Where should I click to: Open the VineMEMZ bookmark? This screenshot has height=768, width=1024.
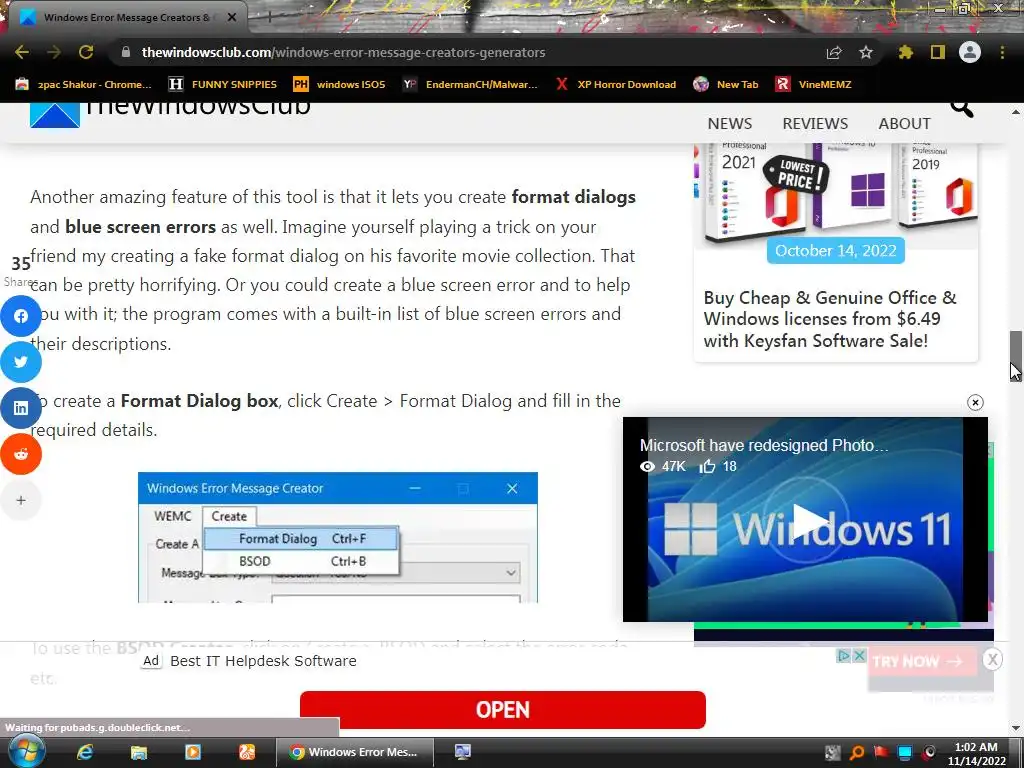pyautogui.click(x=813, y=84)
